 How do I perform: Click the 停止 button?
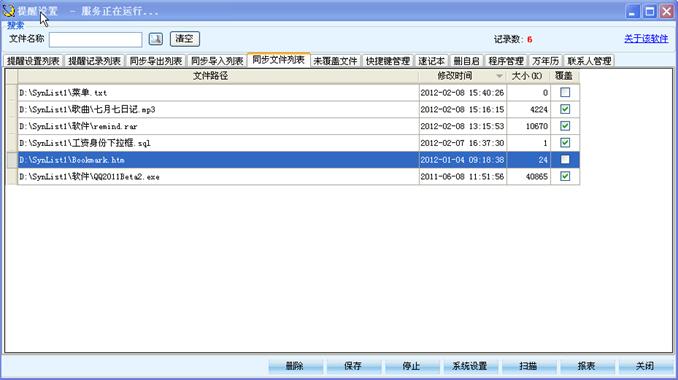coord(412,366)
